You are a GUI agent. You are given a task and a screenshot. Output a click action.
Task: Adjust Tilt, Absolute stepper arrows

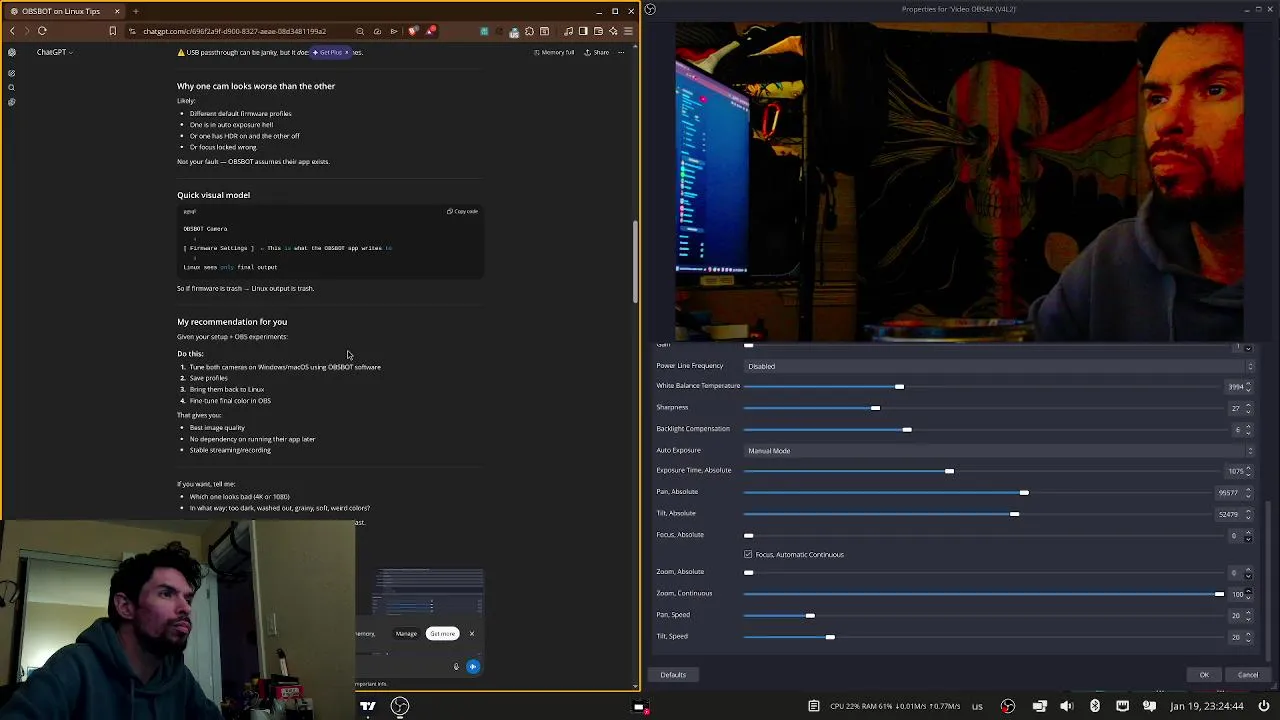(1248, 514)
